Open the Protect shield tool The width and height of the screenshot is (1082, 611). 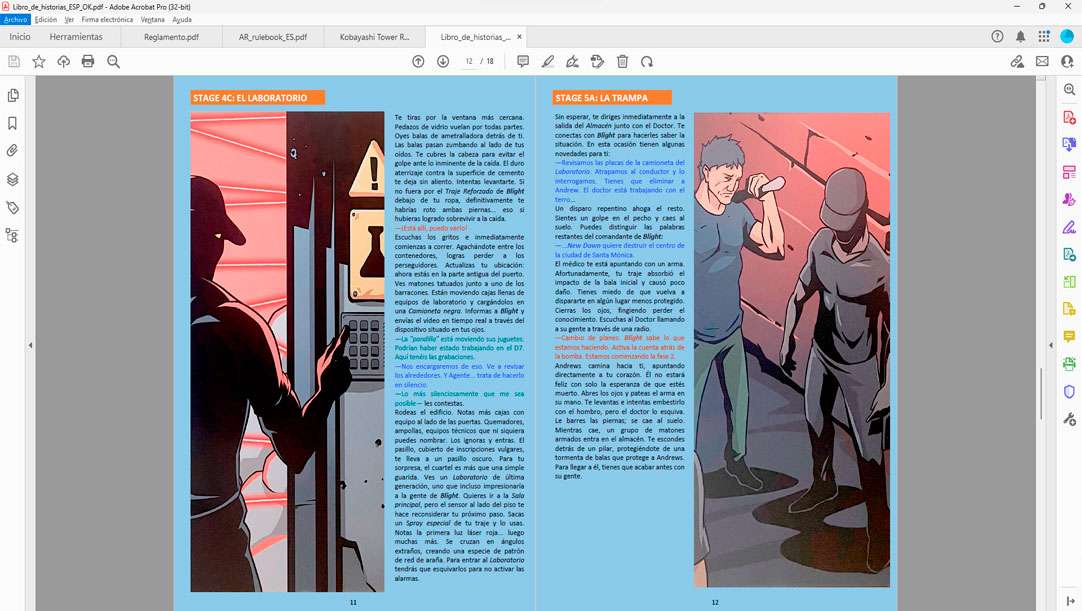[x=1069, y=391]
